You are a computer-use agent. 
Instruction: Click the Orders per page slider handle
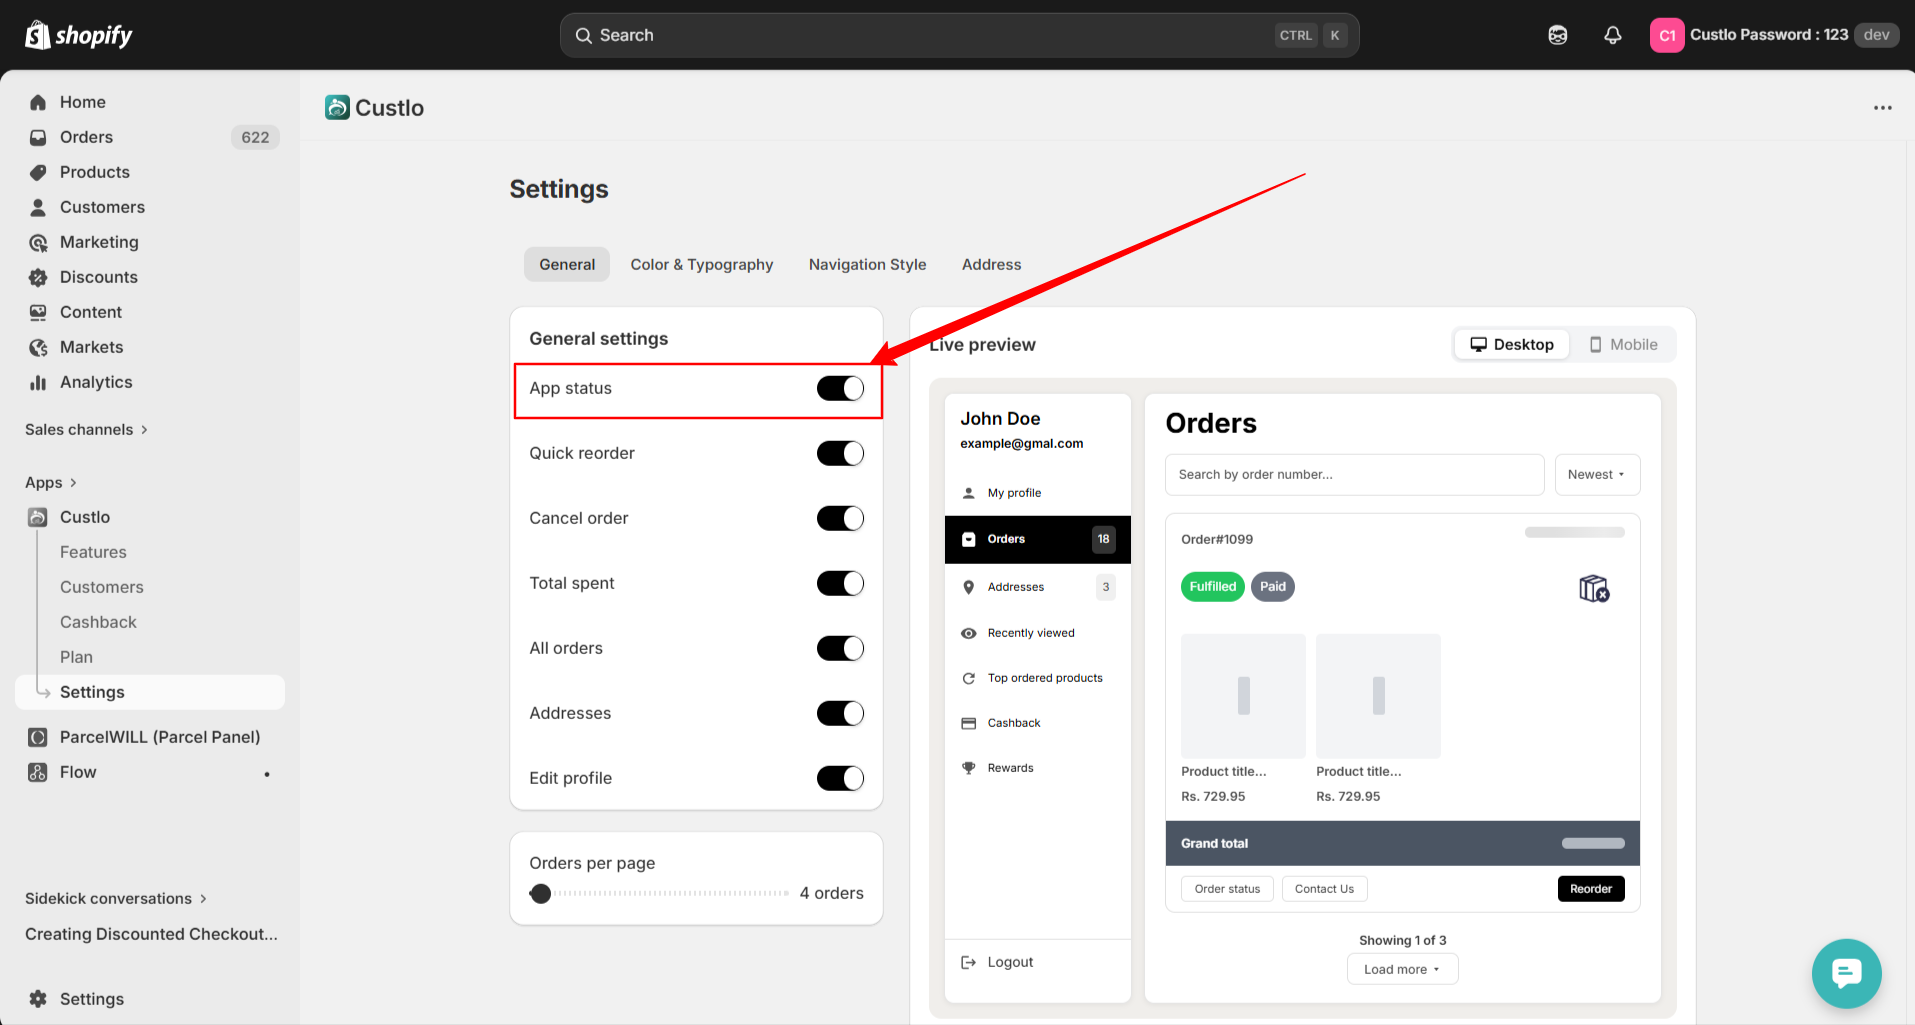541,893
